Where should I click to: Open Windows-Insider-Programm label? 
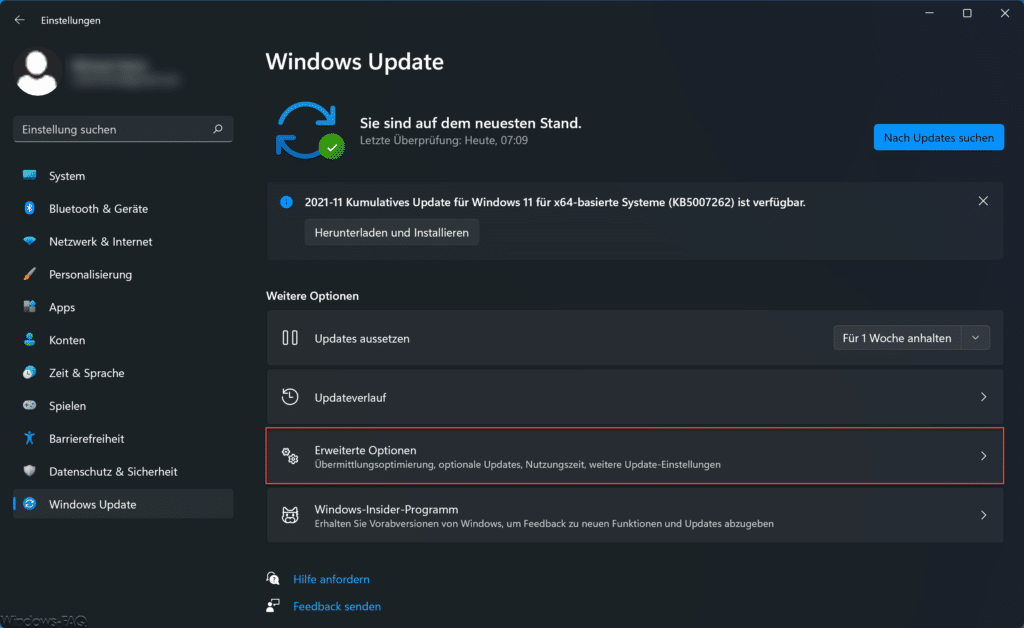coord(386,509)
